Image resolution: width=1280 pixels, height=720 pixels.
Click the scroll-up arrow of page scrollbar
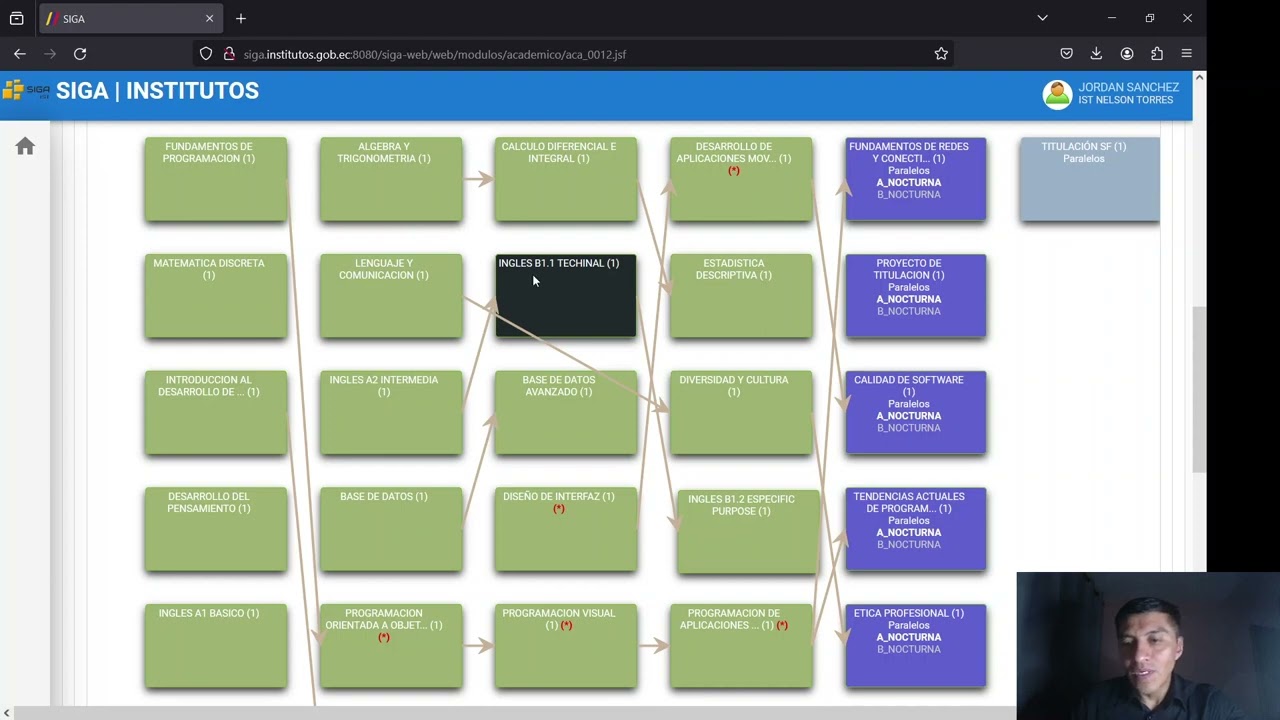click(1199, 78)
